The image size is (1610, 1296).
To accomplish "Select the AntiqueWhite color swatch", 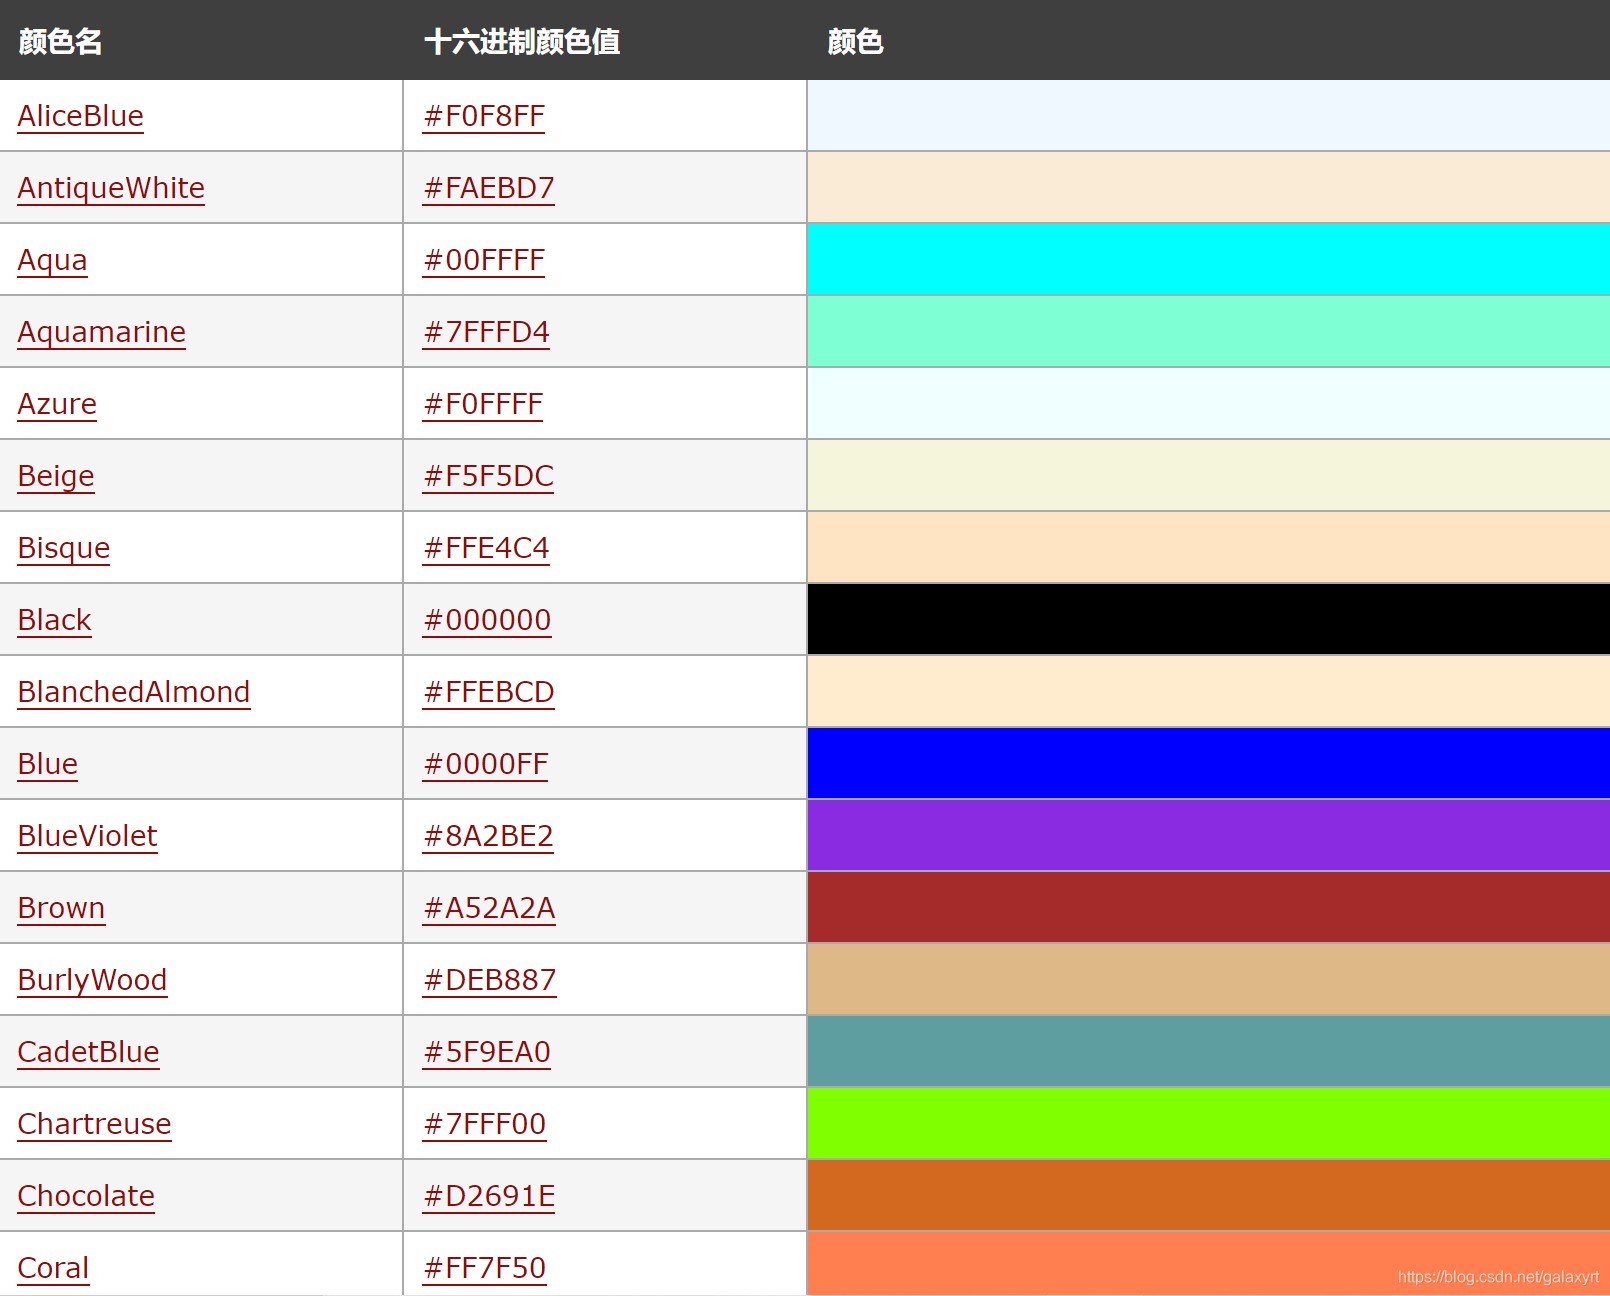I will point(1208,187).
